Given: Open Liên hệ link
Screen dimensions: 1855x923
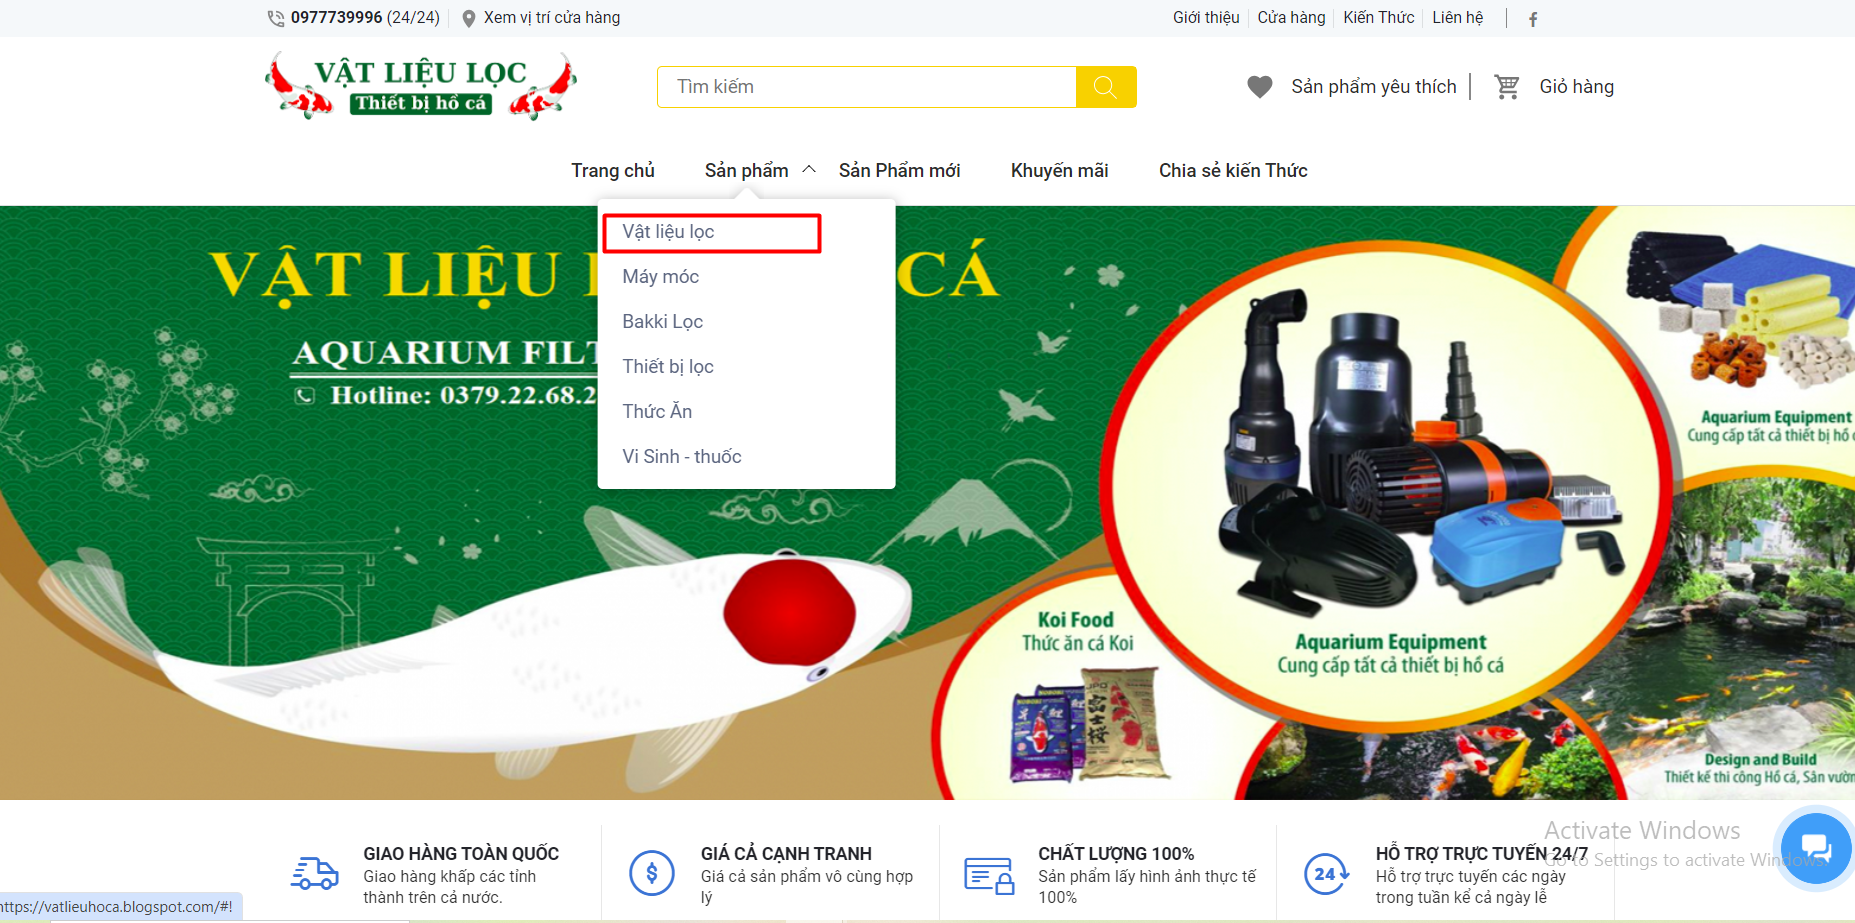Looking at the screenshot, I should click(1457, 18).
